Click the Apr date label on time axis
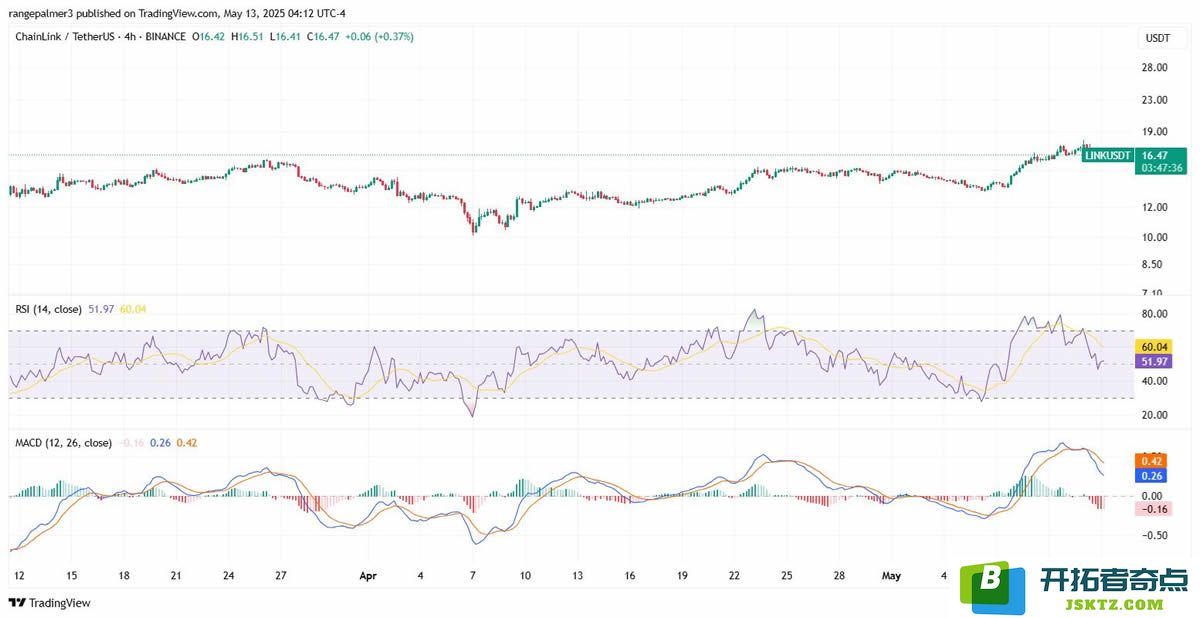The image size is (1200, 618). [x=368, y=577]
